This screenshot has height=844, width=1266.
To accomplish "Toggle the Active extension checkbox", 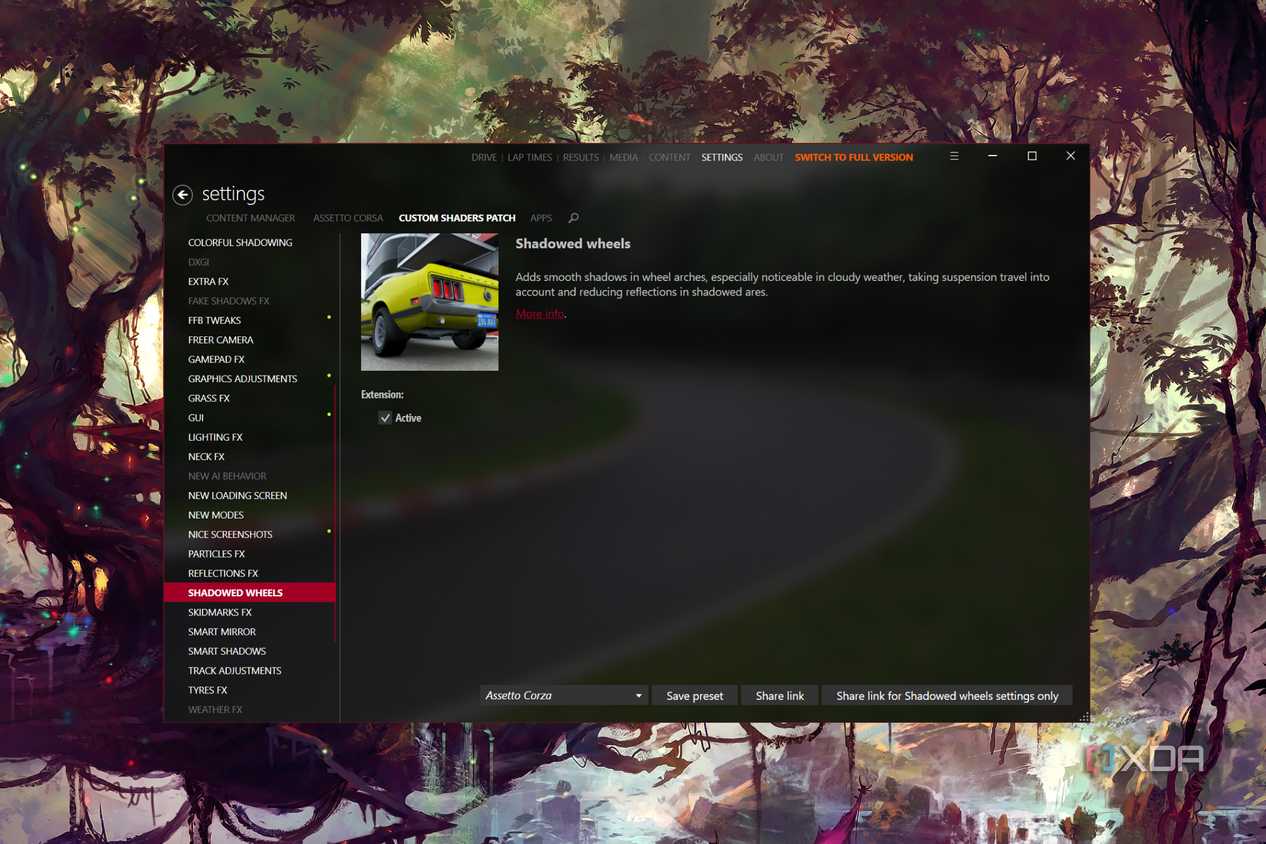I will coord(385,417).
